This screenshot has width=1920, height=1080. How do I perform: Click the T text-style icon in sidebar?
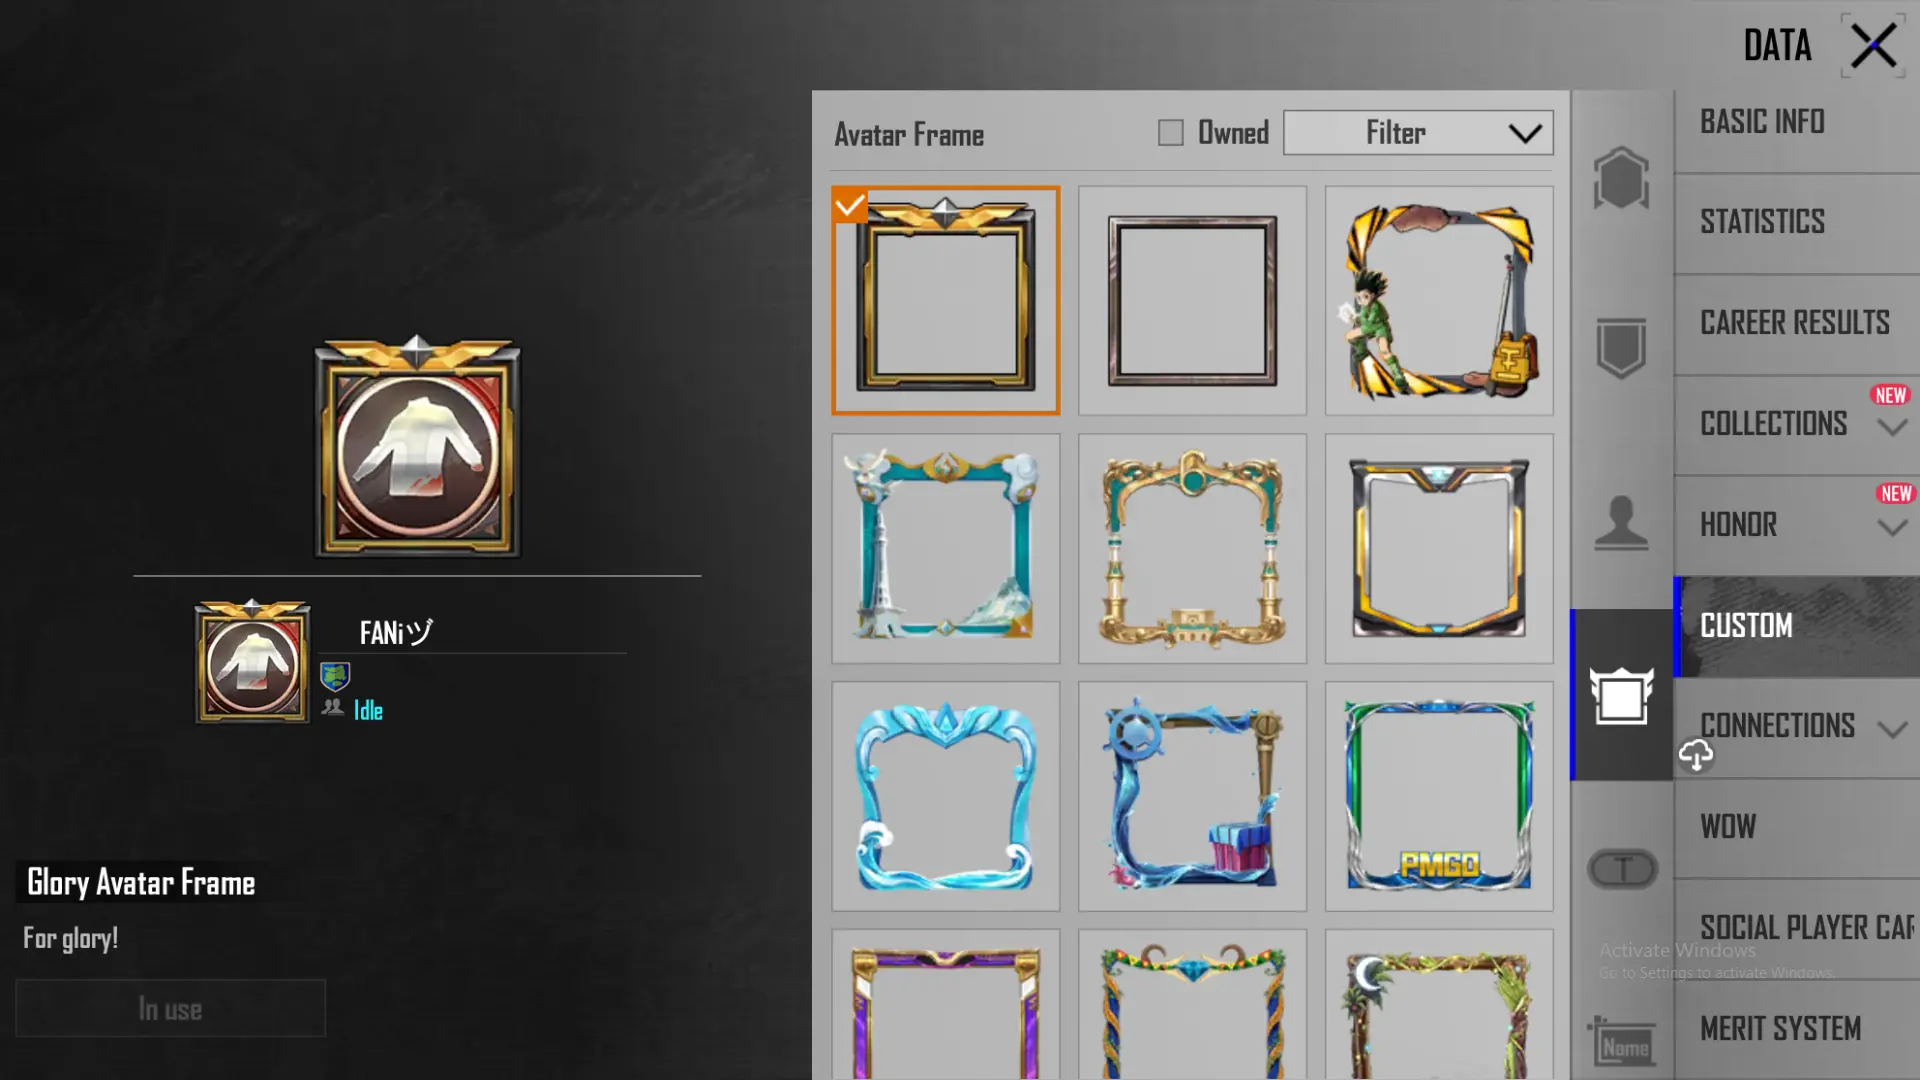[1622, 869]
